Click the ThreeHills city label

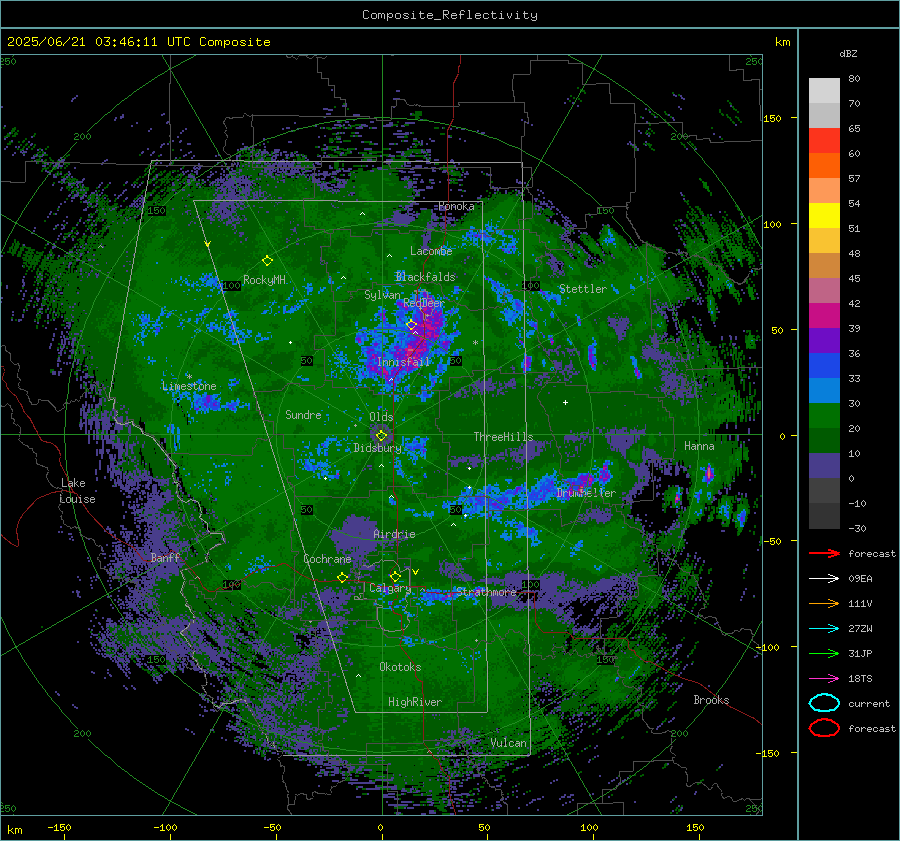tap(503, 437)
